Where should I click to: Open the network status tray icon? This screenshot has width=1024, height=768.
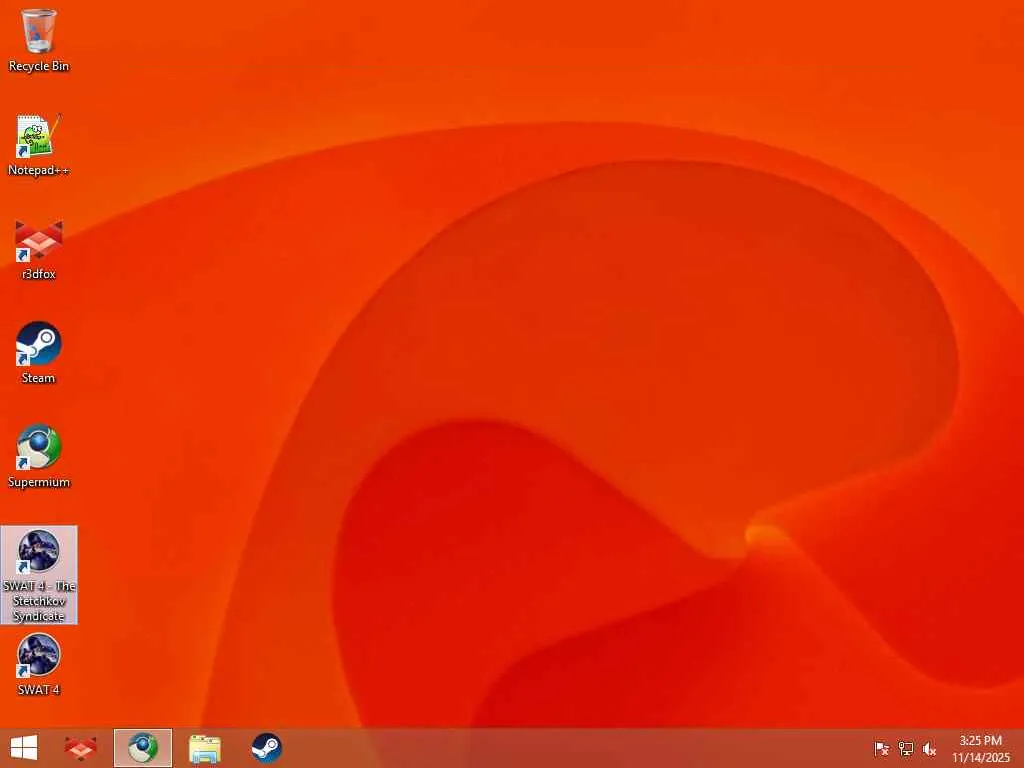[x=906, y=749]
